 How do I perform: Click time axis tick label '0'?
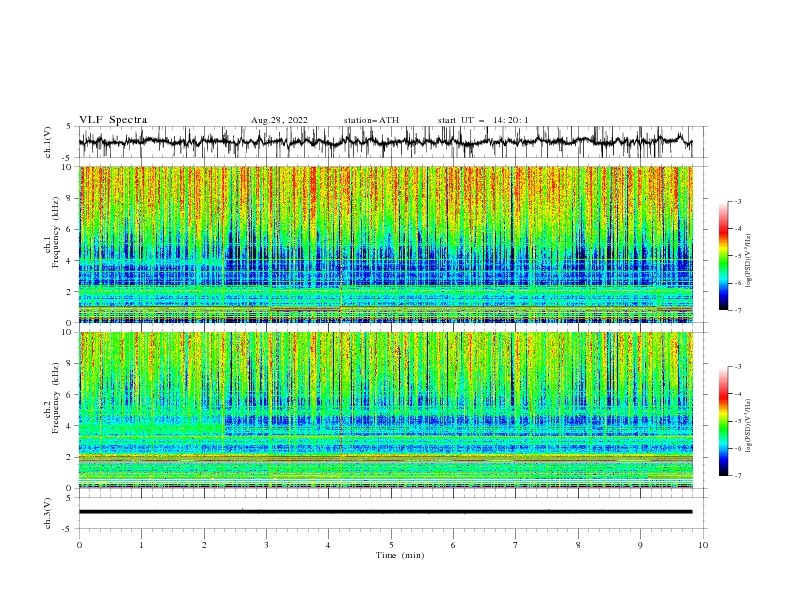(x=79, y=545)
